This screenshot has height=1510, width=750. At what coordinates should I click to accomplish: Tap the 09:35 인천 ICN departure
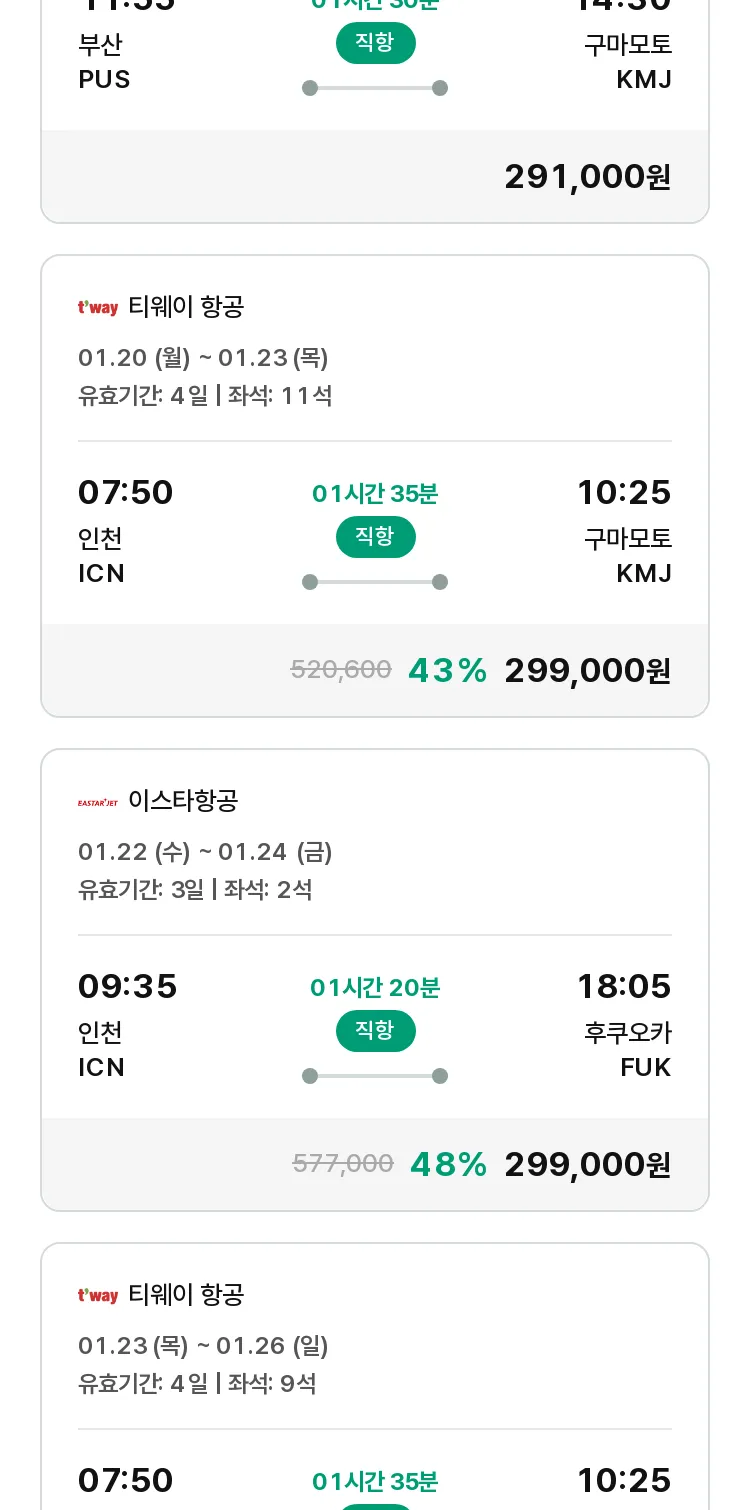[127, 1025]
